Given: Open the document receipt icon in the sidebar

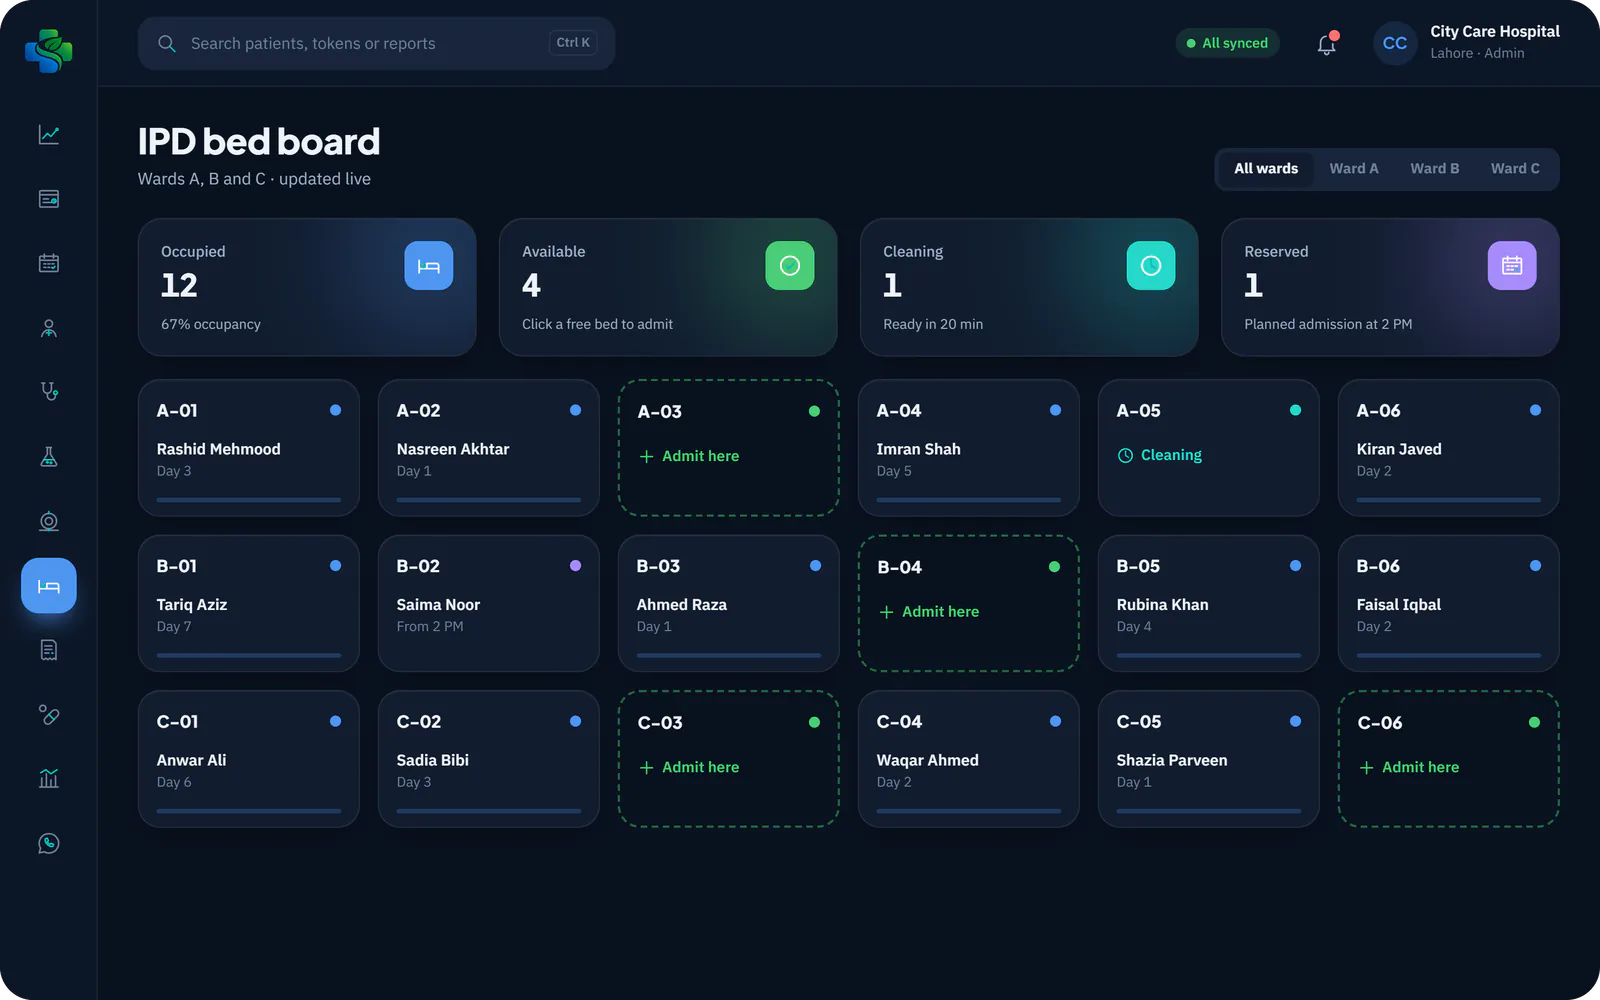Looking at the screenshot, I should coord(49,650).
